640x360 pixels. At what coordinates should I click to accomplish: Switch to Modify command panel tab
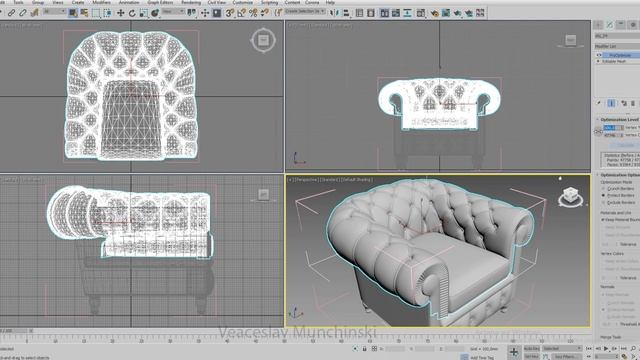tap(609, 25)
